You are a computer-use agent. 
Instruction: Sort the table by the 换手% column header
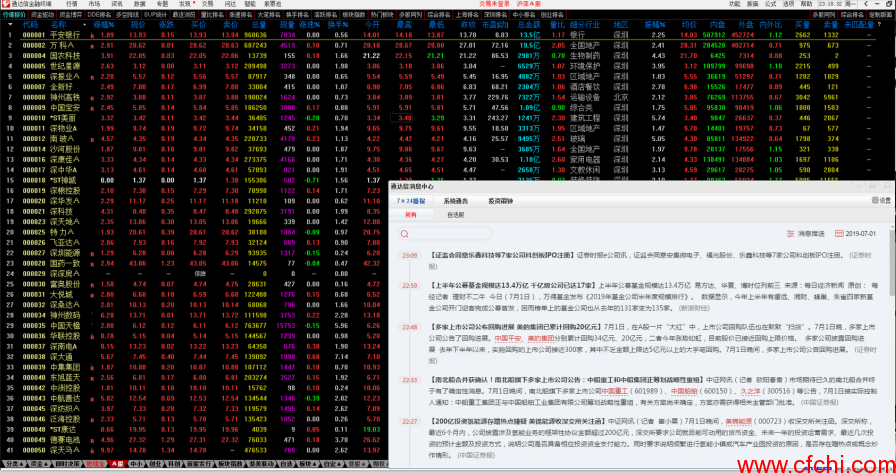pyautogui.click(x=337, y=25)
